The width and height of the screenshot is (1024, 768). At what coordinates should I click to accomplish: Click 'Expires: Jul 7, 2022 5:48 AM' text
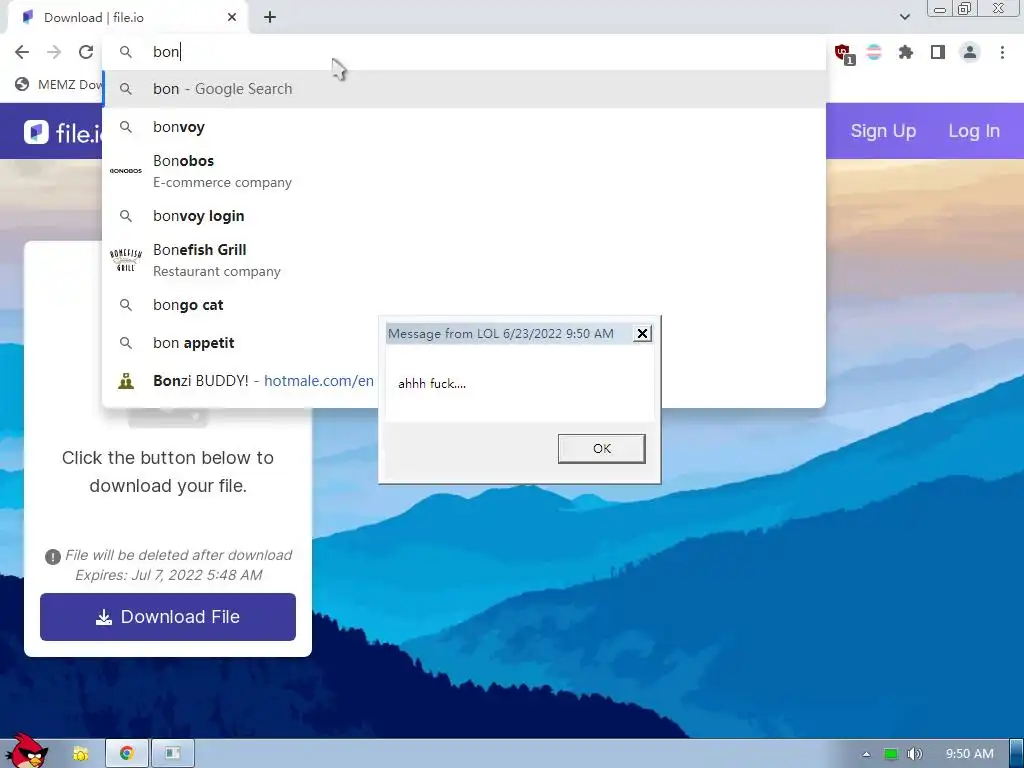pyautogui.click(x=168, y=575)
